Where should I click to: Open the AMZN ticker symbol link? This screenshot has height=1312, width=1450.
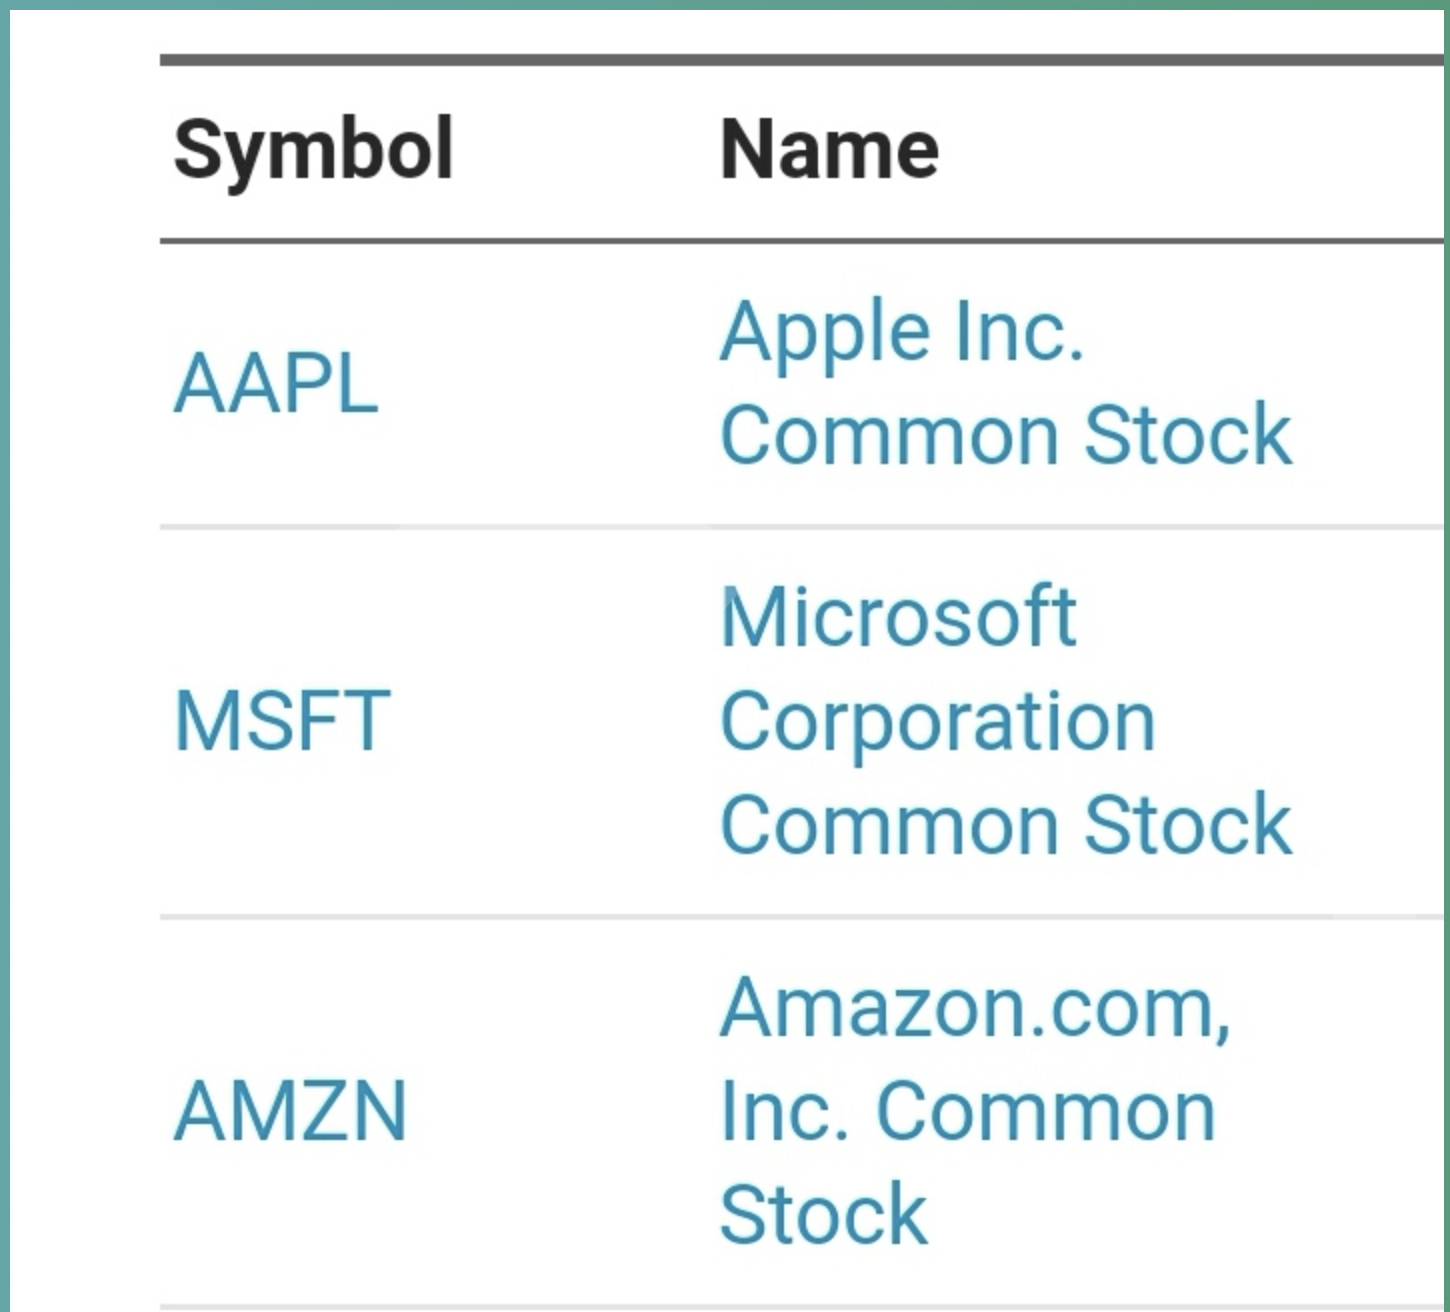pos(290,1110)
